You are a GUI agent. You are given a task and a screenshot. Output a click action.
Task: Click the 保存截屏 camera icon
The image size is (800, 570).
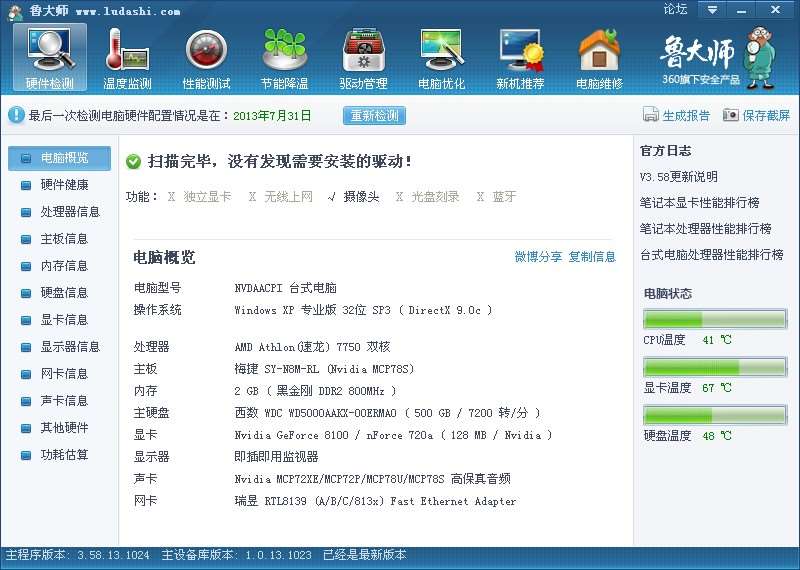(731, 115)
